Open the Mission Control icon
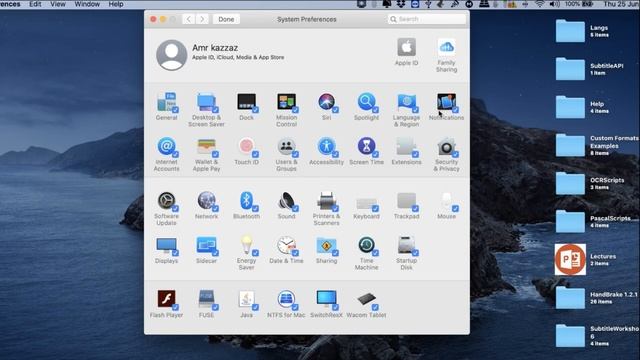 (287, 102)
